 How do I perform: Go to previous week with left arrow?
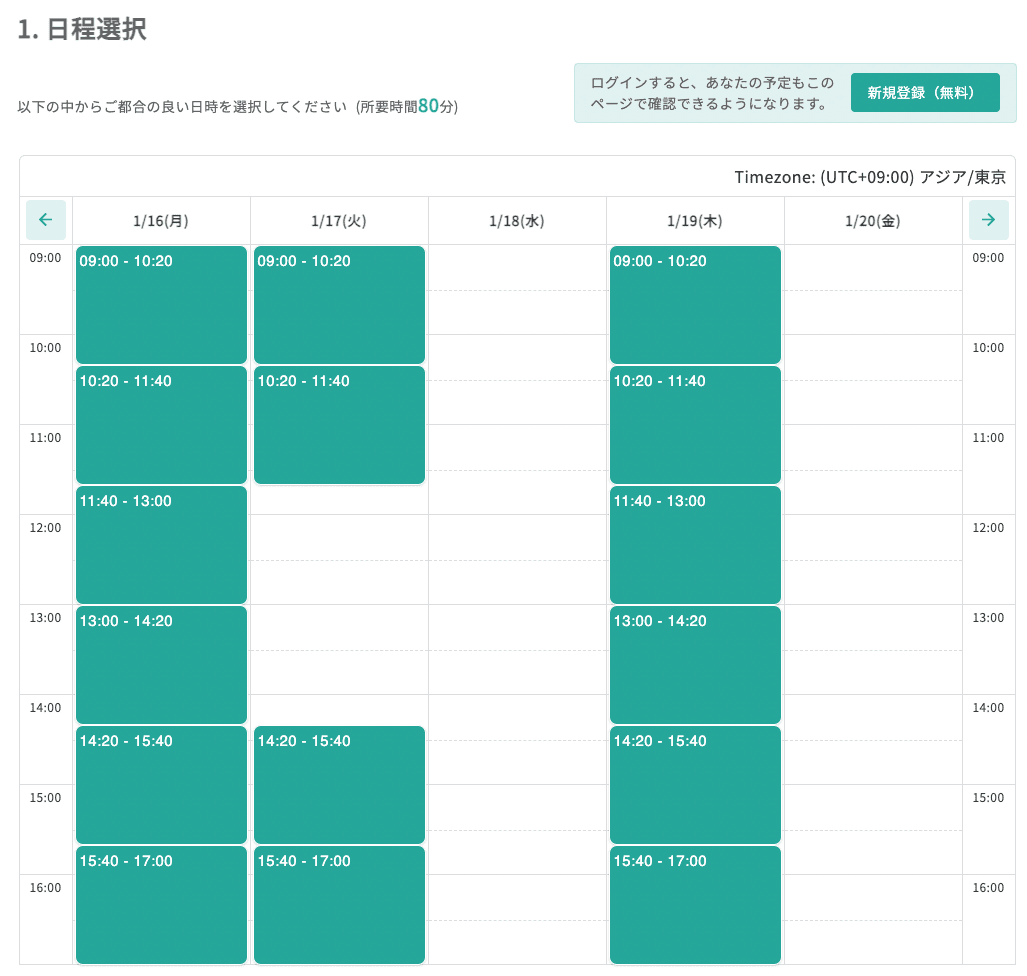[45, 220]
